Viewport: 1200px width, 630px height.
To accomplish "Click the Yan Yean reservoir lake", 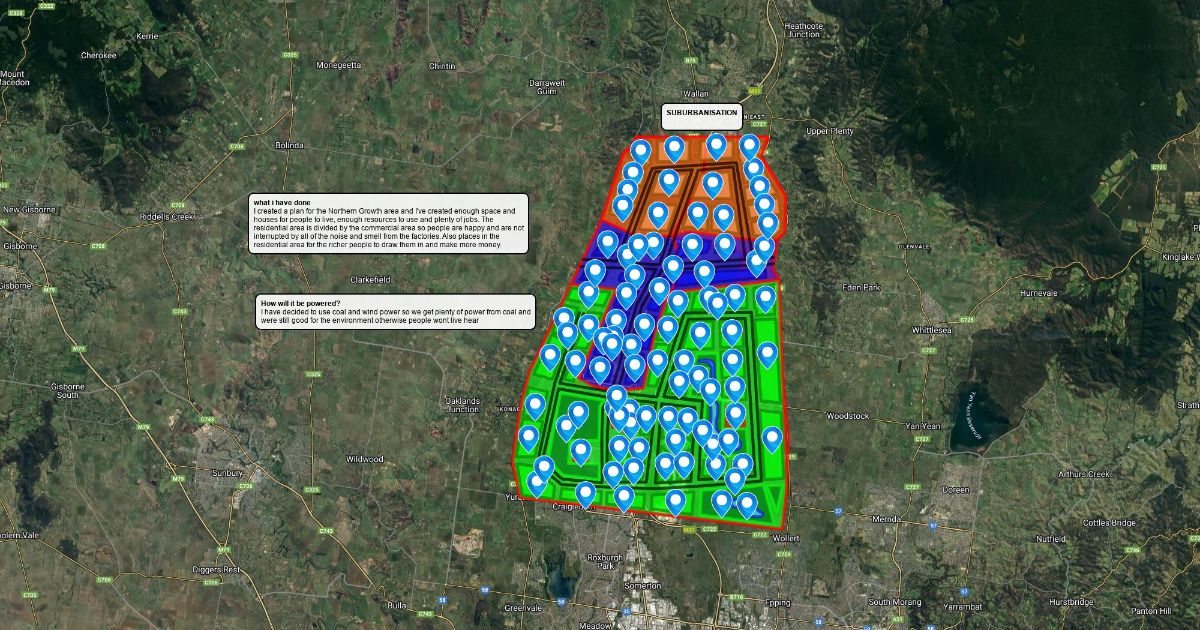I will coord(969,420).
